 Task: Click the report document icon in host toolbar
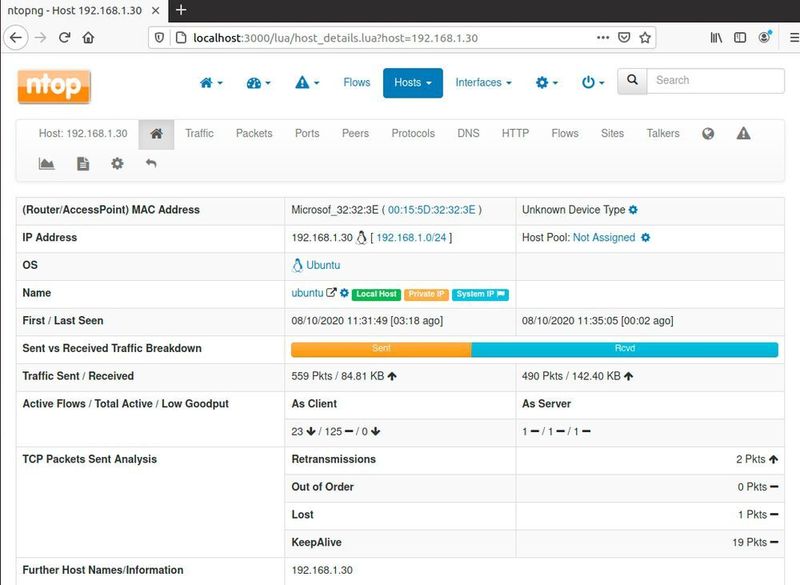click(x=82, y=163)
